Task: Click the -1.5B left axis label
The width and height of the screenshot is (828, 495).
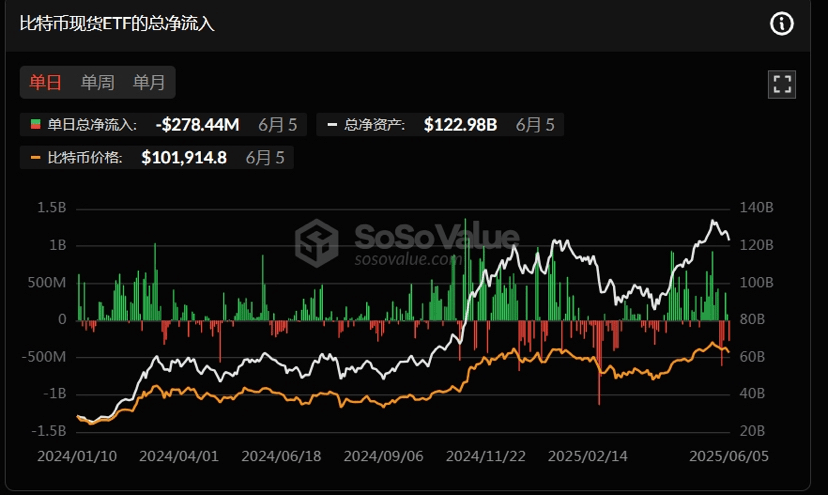Action: tap(49, 431)
